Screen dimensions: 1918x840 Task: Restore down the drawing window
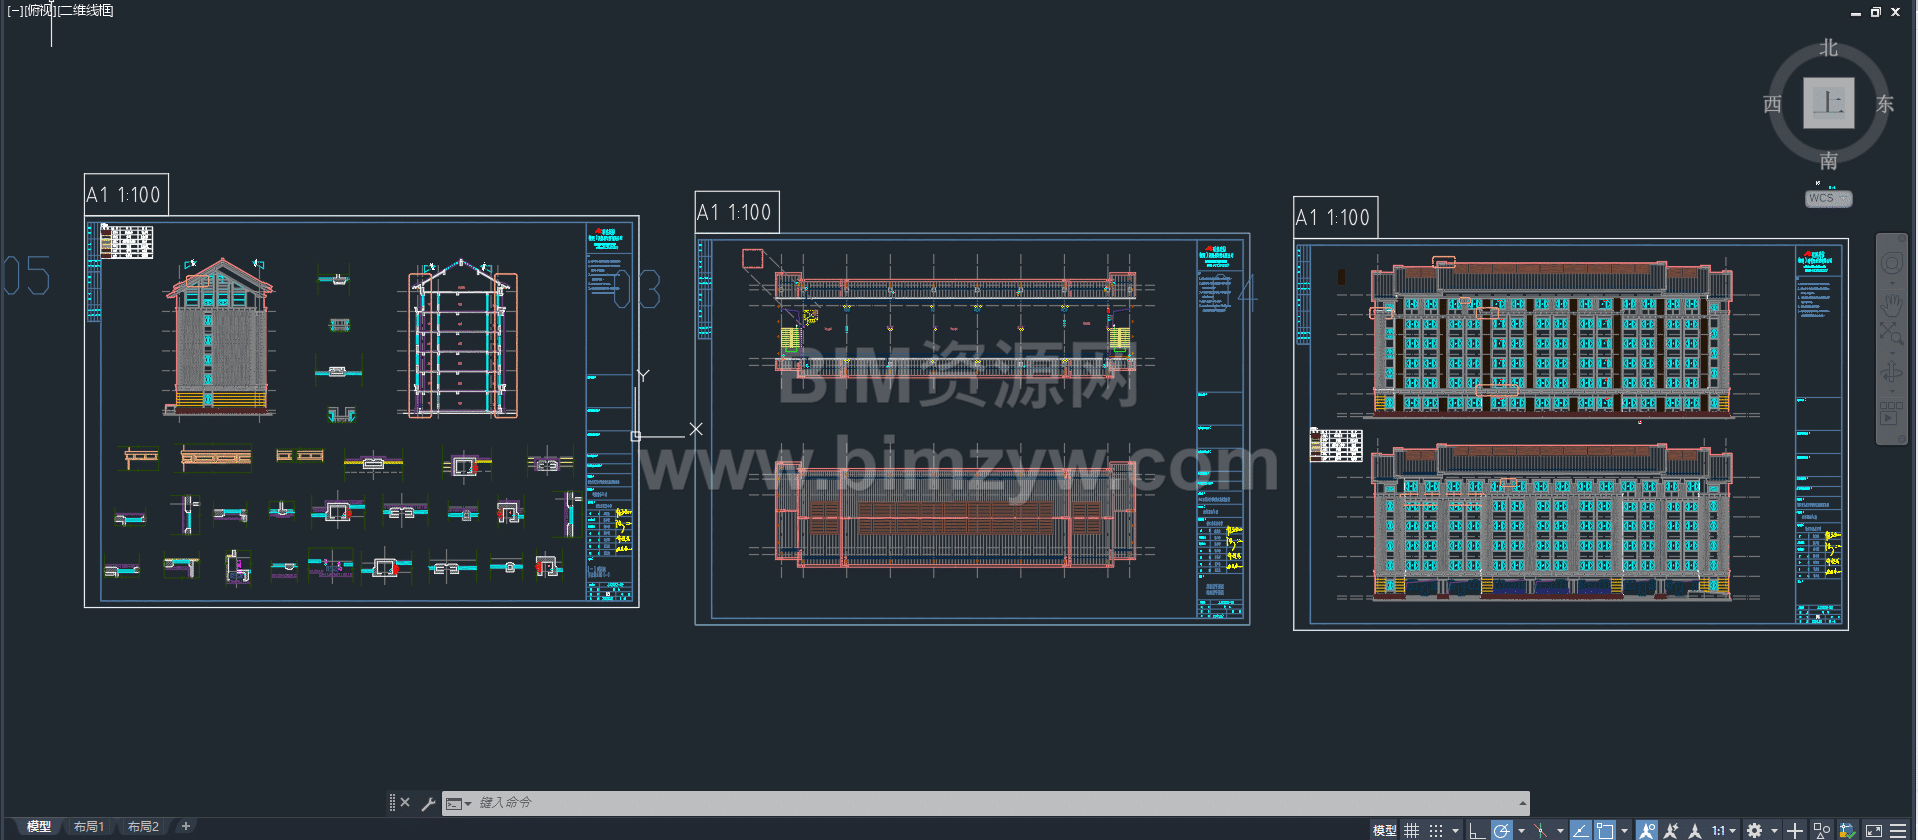[1875, 12]
